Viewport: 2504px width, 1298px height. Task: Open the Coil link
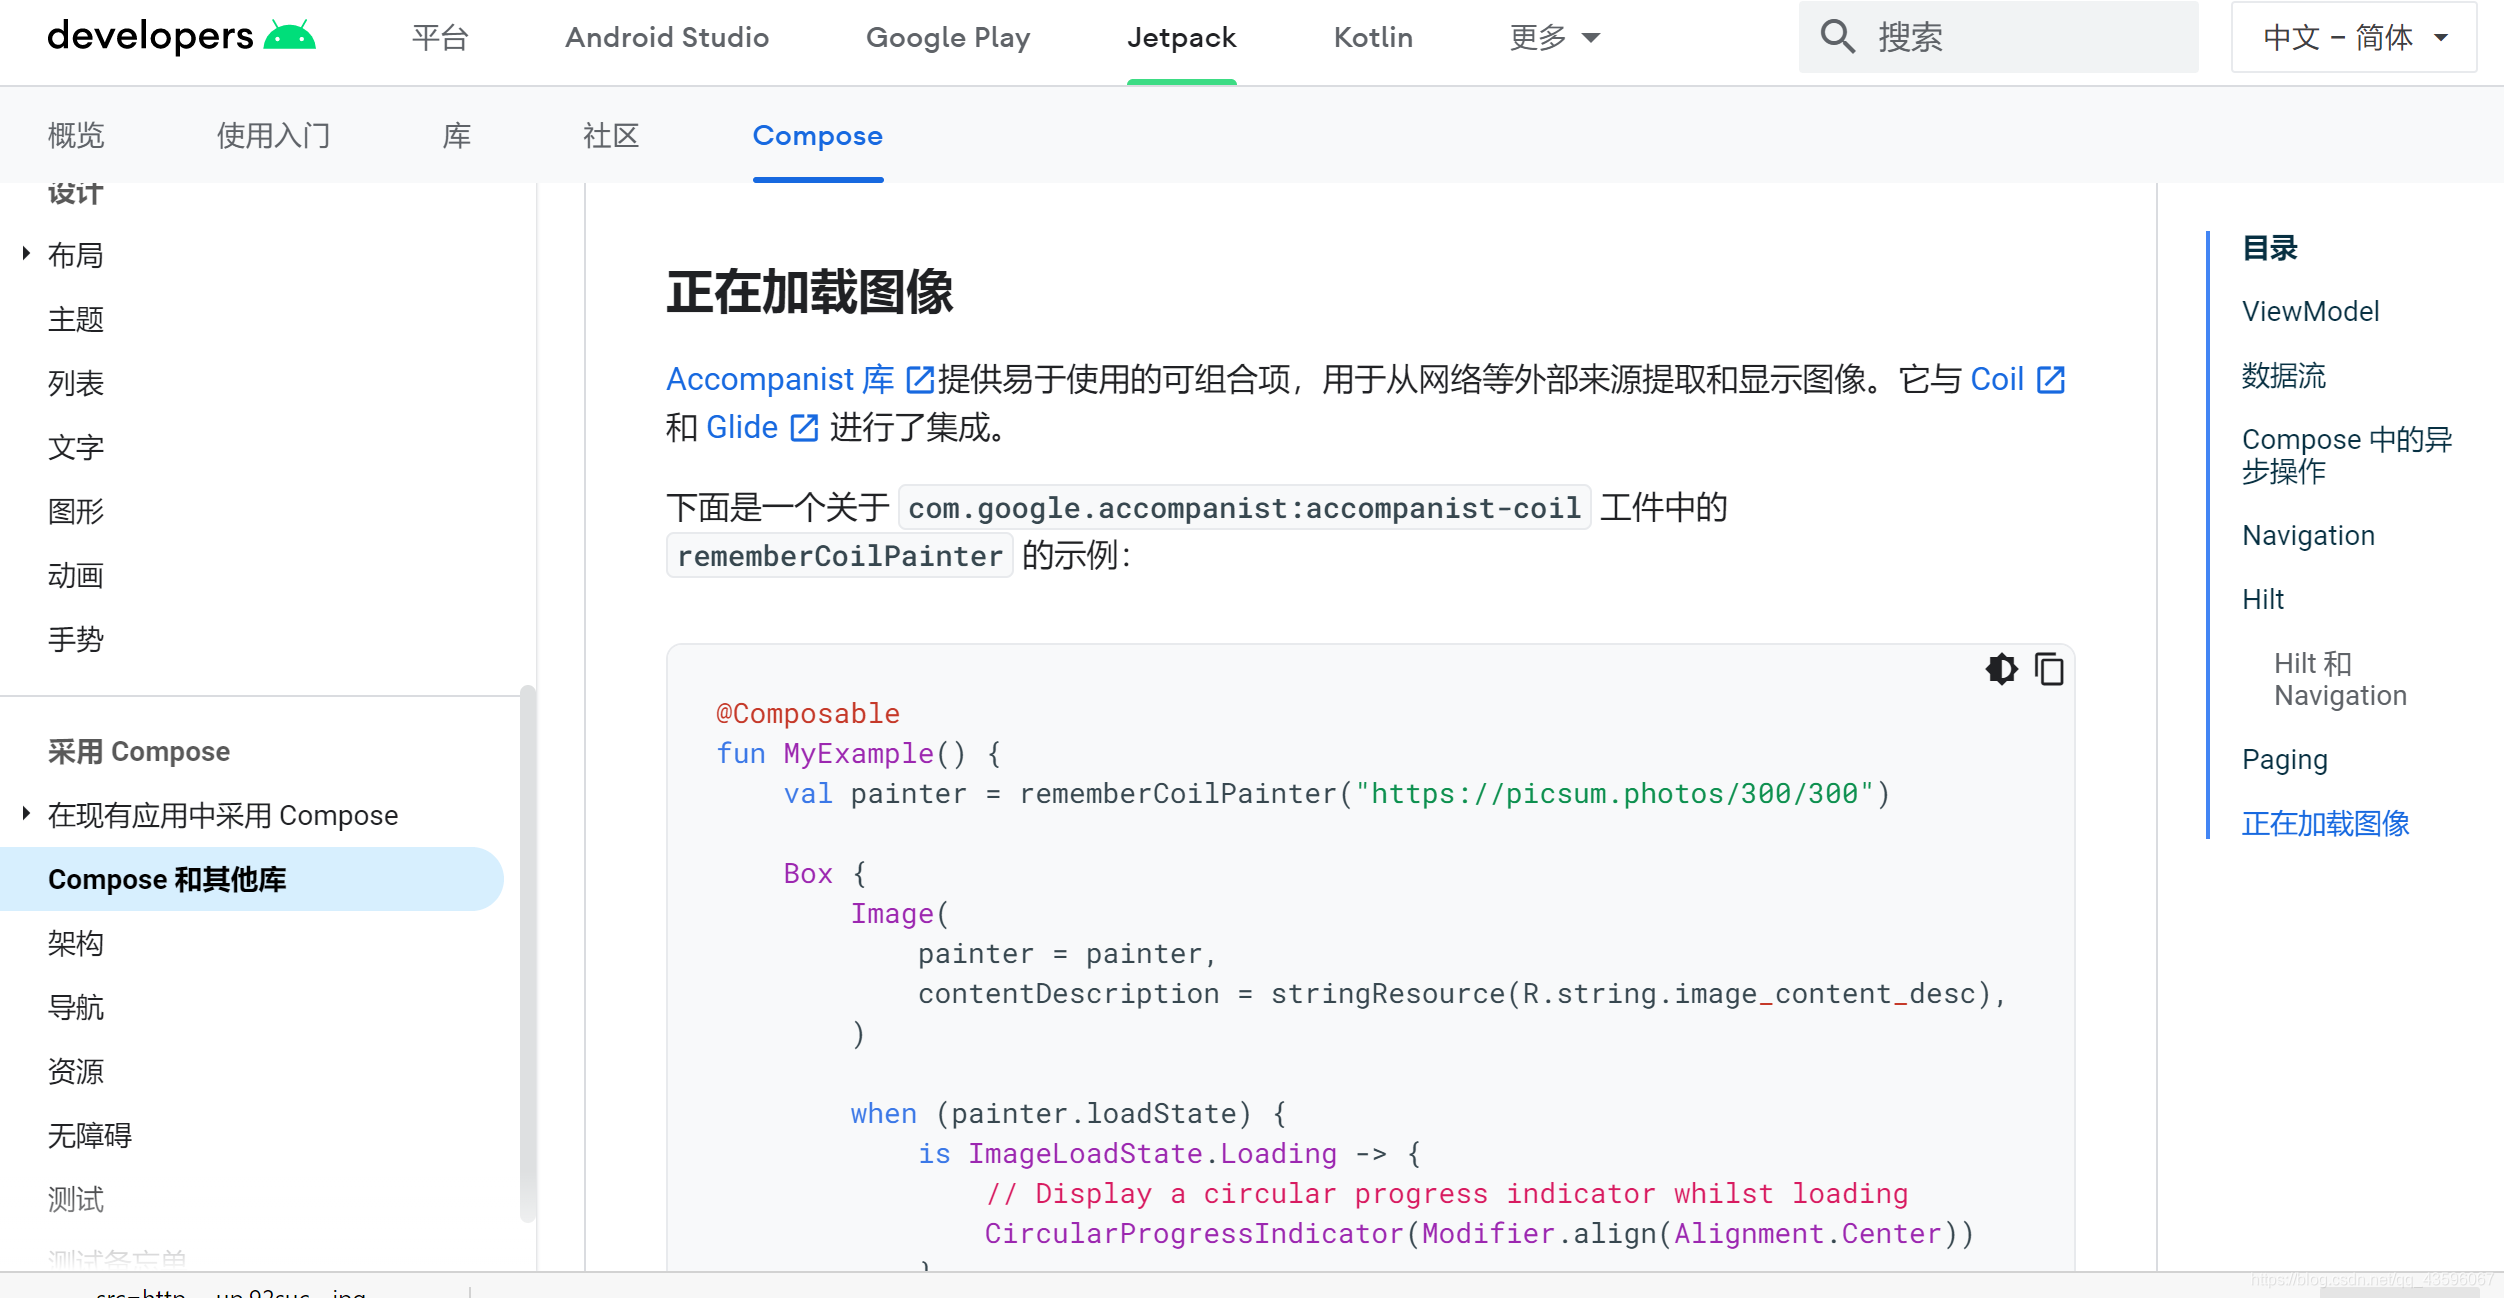pyautogui.click(x=1997, y=380)
